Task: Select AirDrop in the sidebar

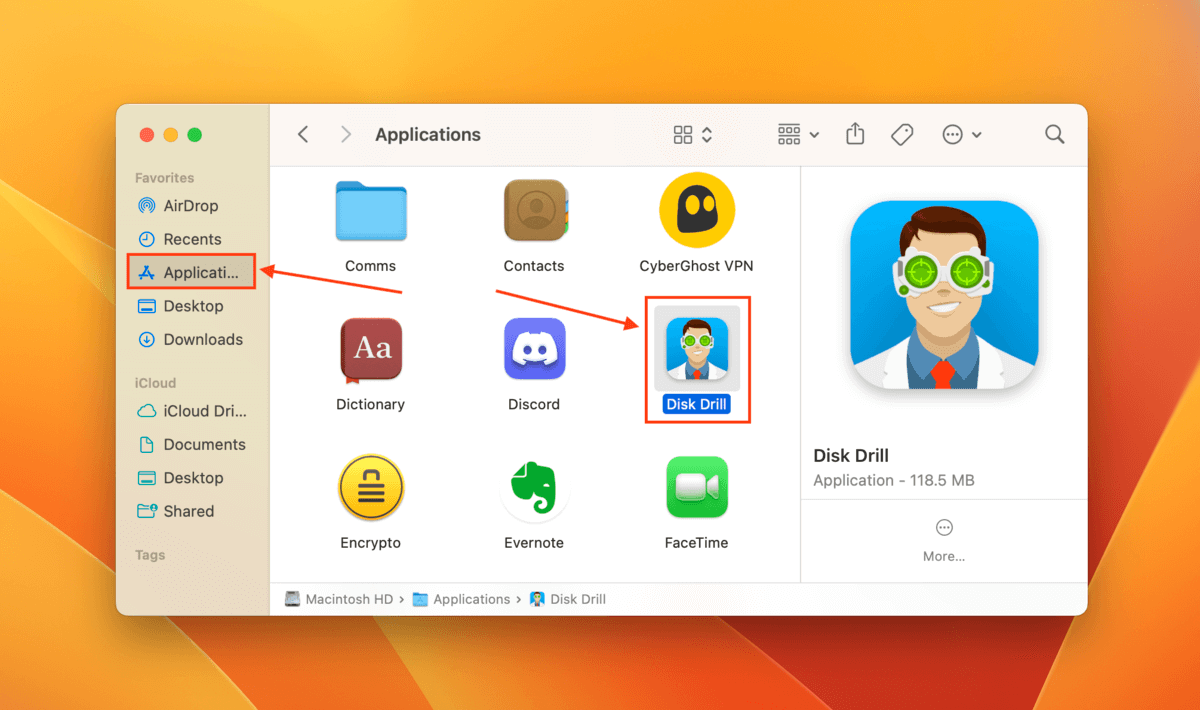Action: tap(190, 206)
